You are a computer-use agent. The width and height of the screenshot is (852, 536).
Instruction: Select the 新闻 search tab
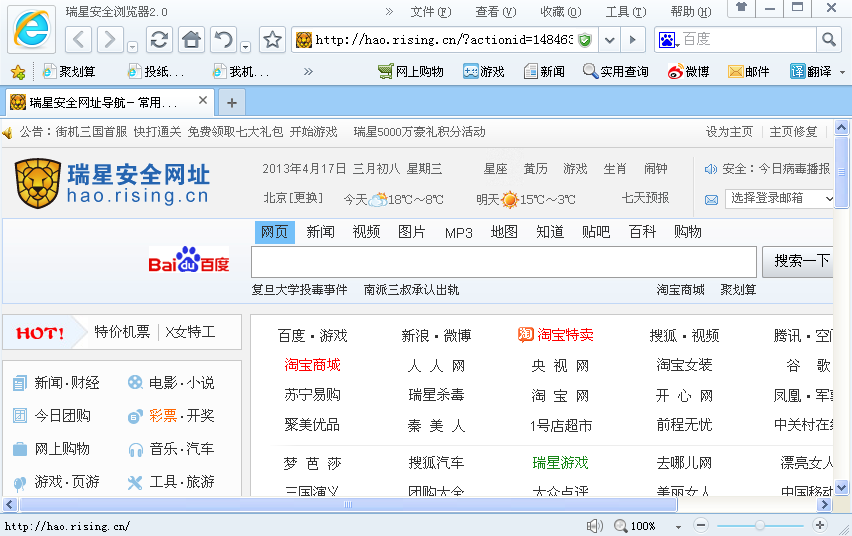[x=320, y=232]
